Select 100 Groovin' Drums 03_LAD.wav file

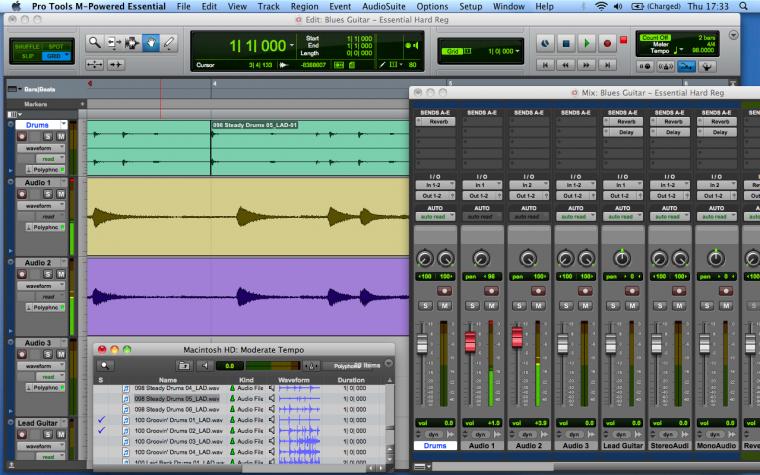tap(178, 441)
